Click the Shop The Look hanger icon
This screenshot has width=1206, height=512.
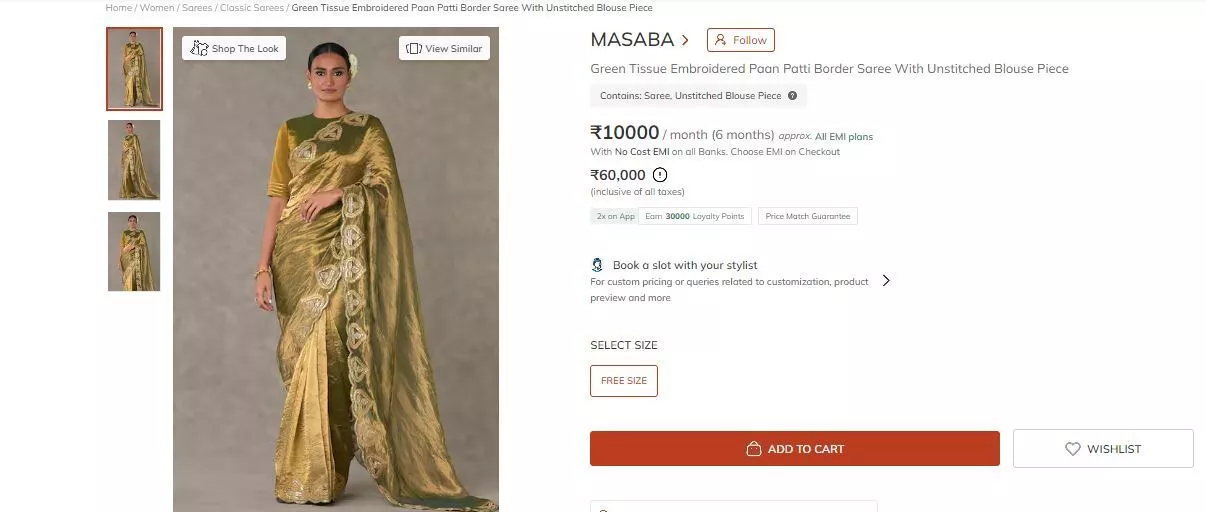pyautogui.click(x=199, y=48)
